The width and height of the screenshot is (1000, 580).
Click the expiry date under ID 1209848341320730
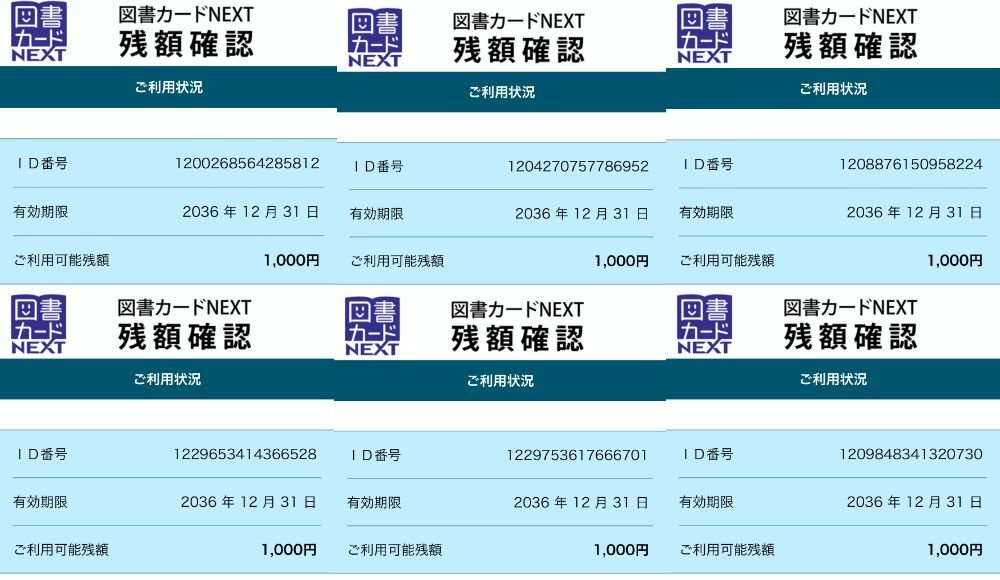click(915, 502)
